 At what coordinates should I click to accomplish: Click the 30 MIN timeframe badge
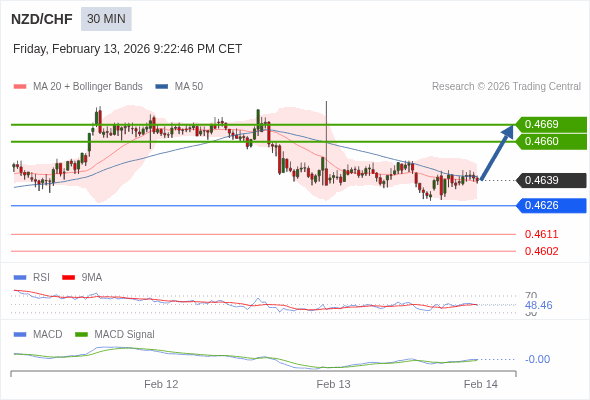coord(106,19)
